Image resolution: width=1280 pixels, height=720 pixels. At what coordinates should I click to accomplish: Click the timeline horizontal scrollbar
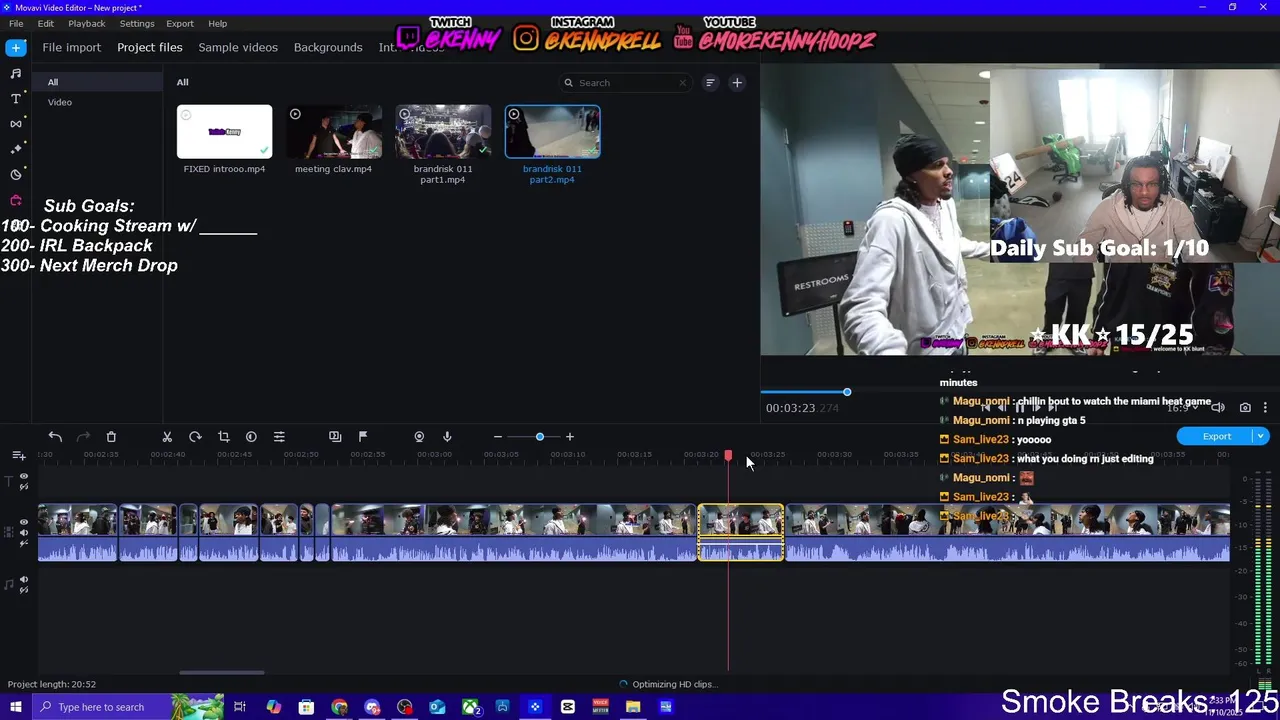222,672
